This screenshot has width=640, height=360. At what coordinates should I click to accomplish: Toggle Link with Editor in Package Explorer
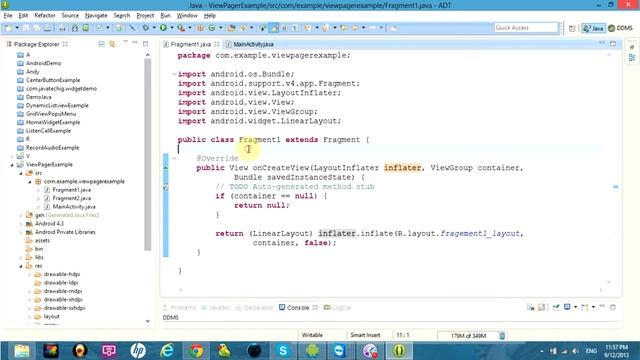[x=112, y=44]
